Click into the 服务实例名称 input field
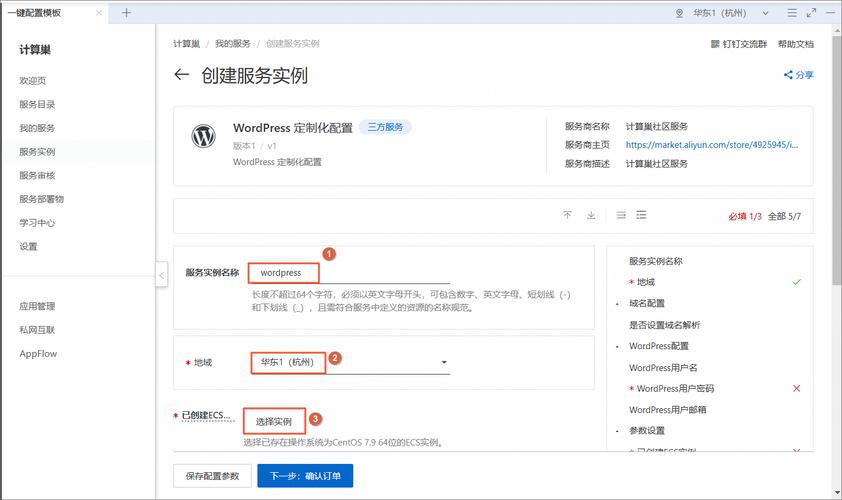The image size is (842, 500). tap(349, 273)
